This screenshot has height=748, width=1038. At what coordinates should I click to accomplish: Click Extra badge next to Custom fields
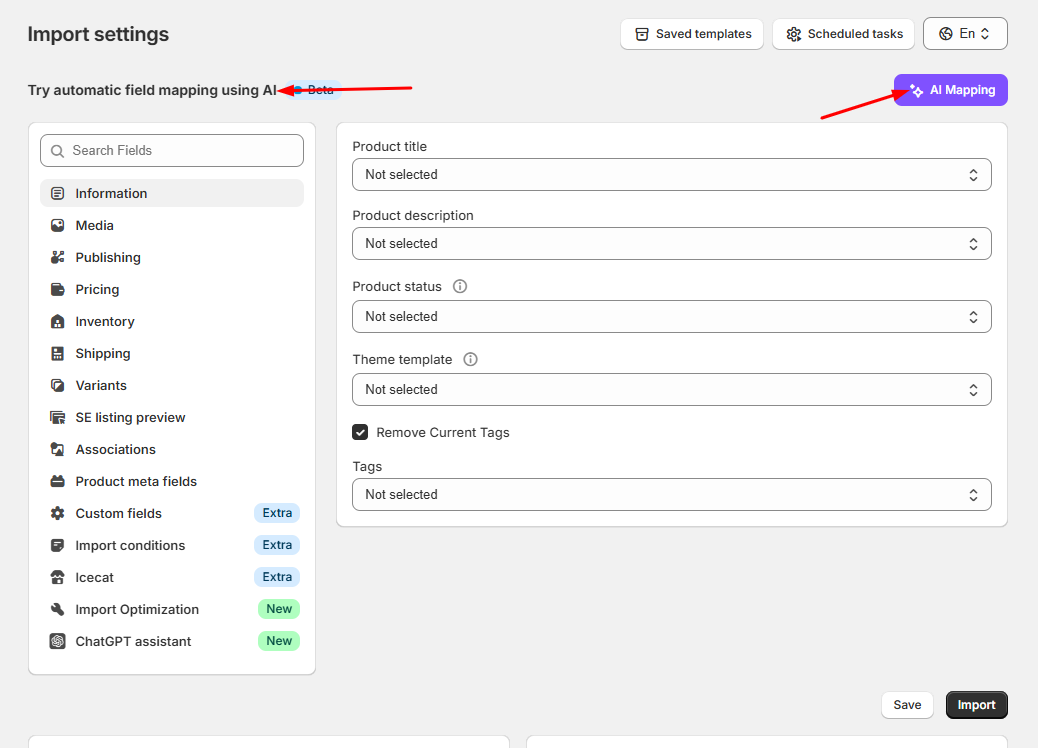[x=277, y=513]
